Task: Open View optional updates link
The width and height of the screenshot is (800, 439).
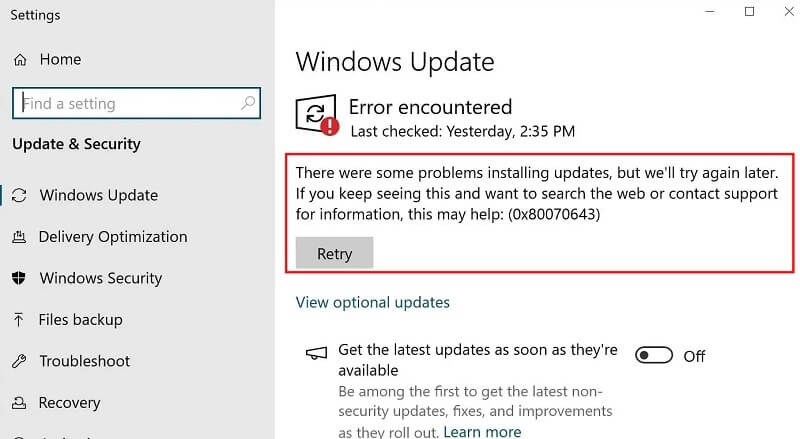Action: 373,302
